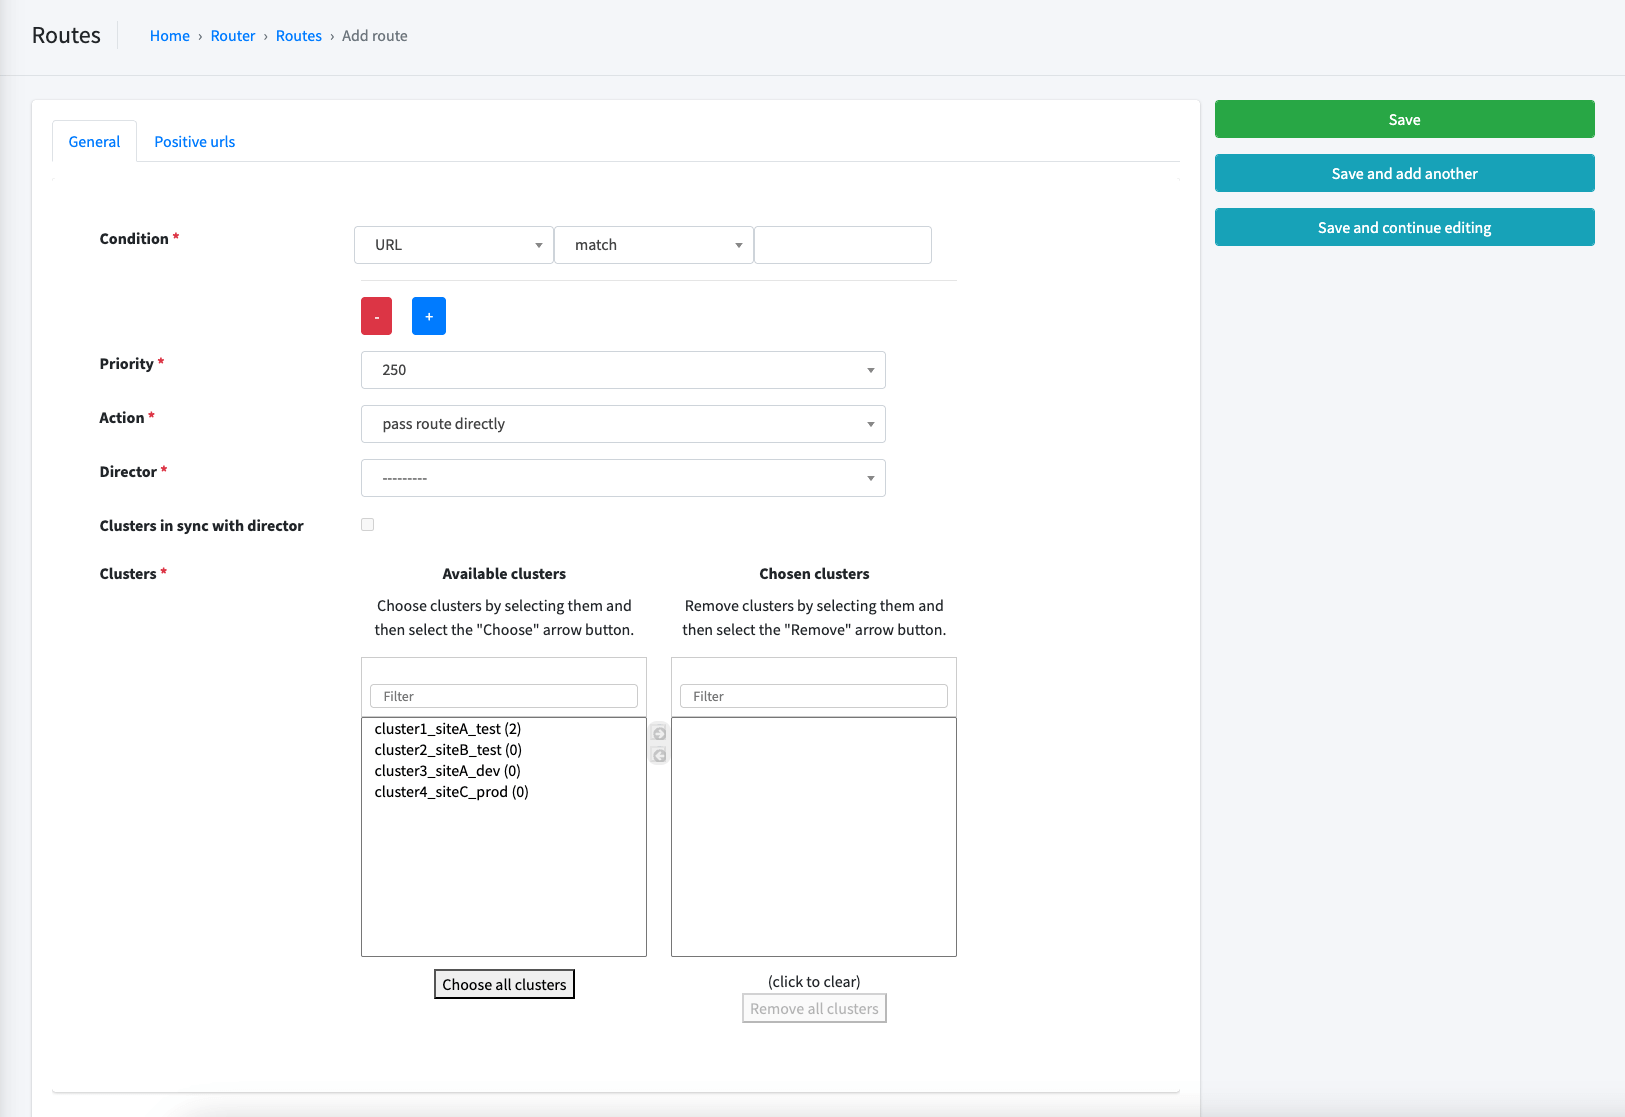Go to Router breadcrumb link
The image size is (1625, 1117).
click(233, 36)
